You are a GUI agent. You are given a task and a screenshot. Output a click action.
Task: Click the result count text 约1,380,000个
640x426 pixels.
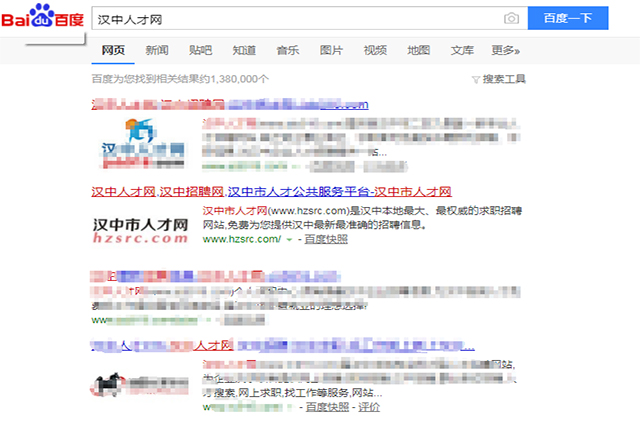pos(232,79)
